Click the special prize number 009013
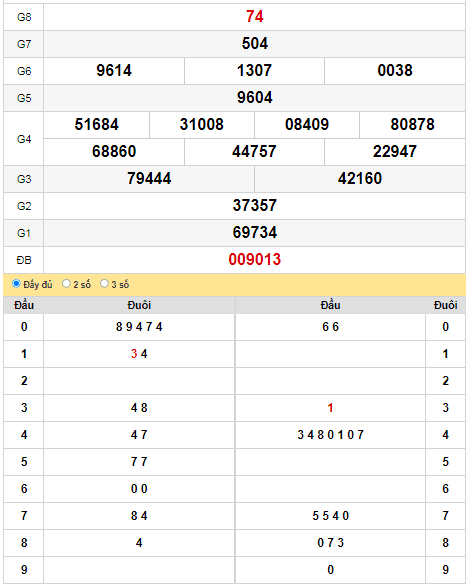Viewport: 470px width, 586px height. 254,259
